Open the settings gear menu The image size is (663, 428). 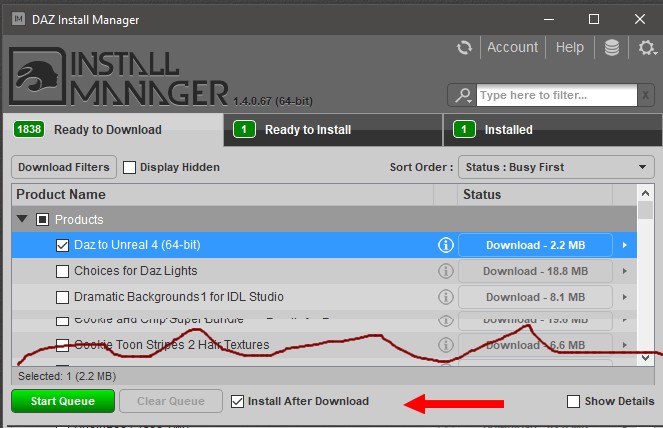[647, 47]
